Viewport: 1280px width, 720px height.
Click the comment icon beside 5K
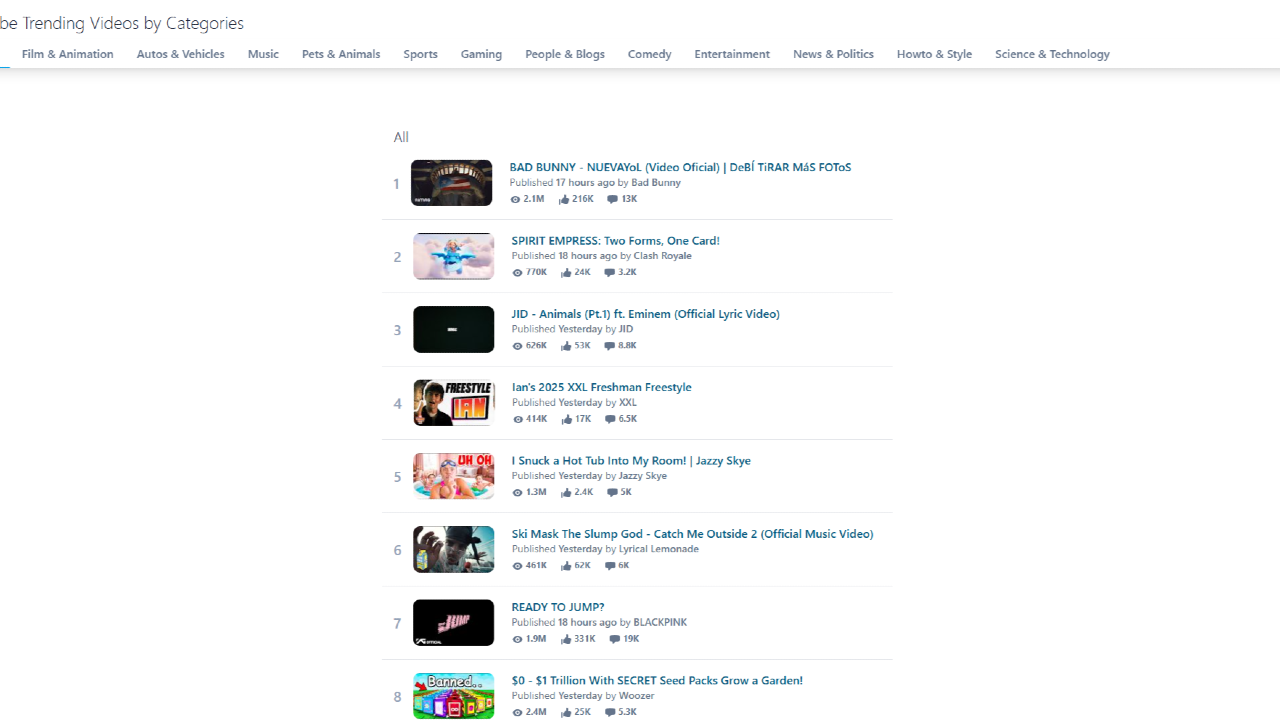point(612,492)
